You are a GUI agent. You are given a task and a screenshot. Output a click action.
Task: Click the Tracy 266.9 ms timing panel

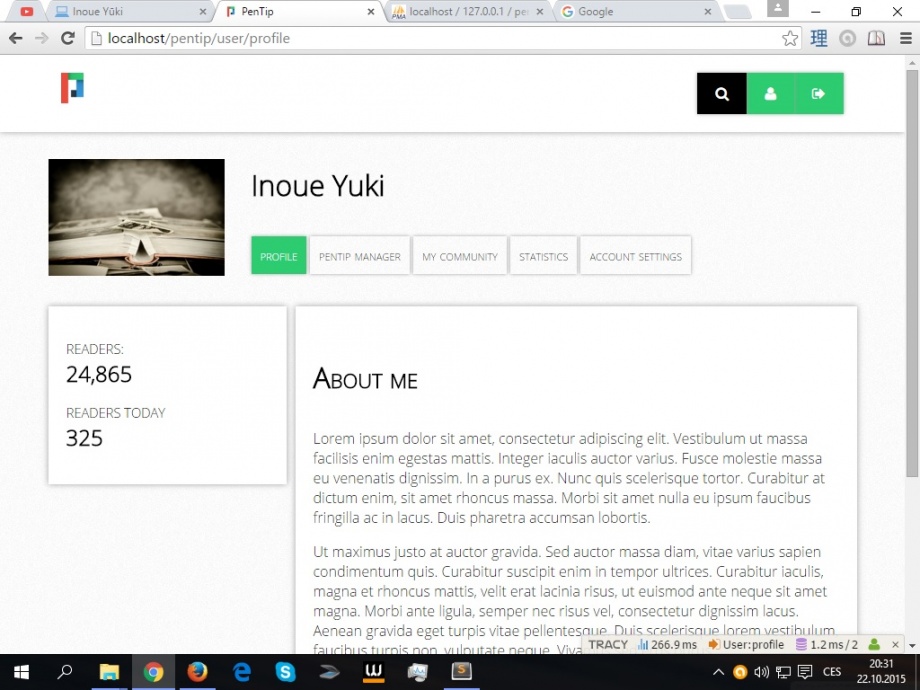[668, 645]
